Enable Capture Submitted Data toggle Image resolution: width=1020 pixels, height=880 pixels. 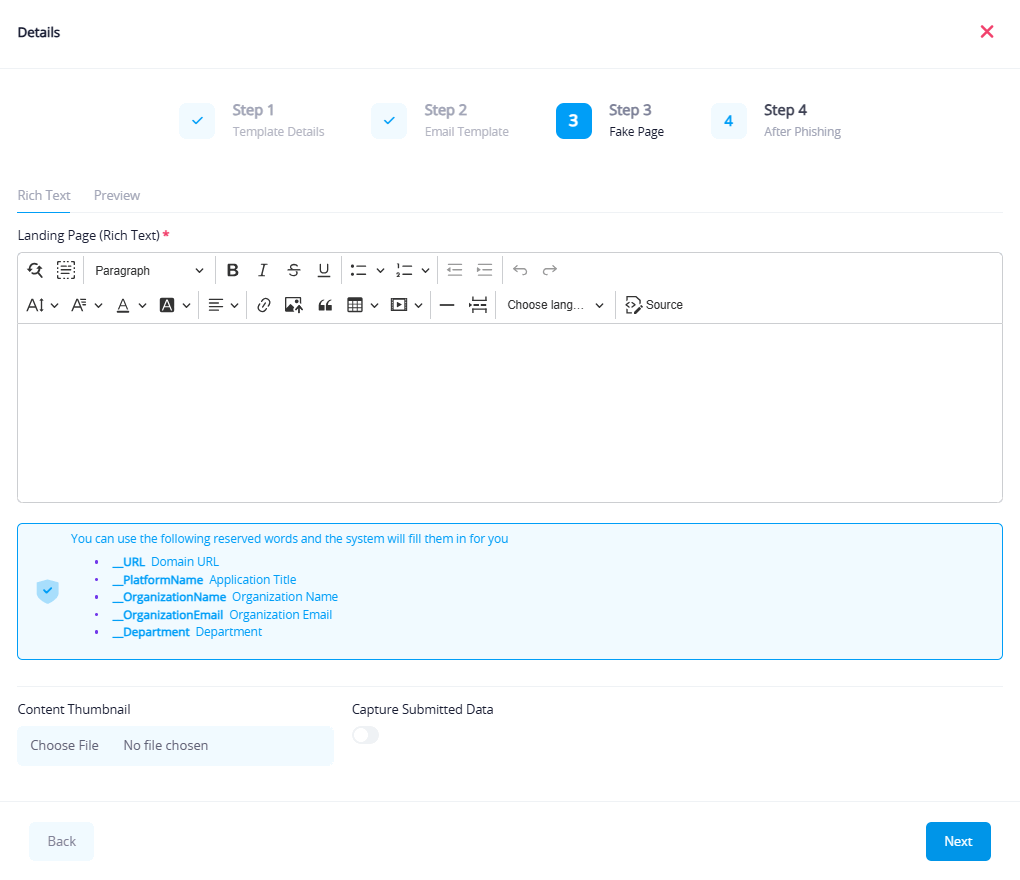pyautogui.click(x=366, y=735)
